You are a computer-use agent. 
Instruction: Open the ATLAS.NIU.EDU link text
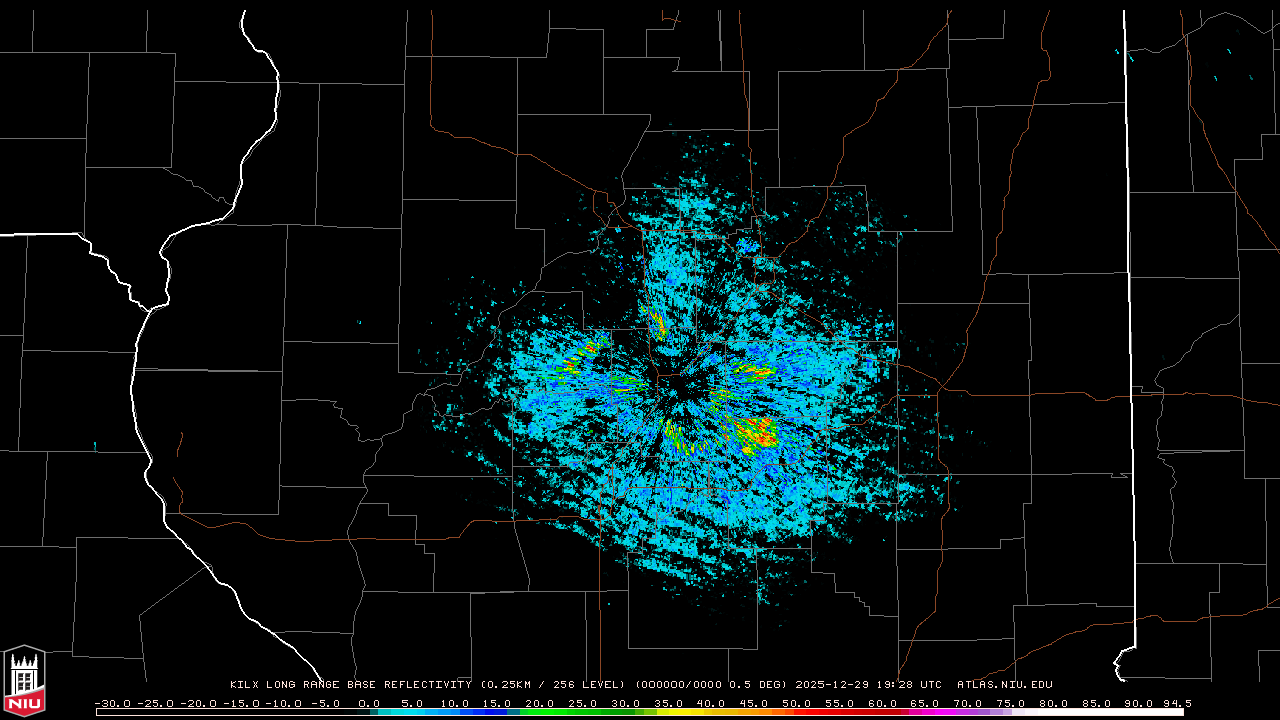(x=1004, y=685)
